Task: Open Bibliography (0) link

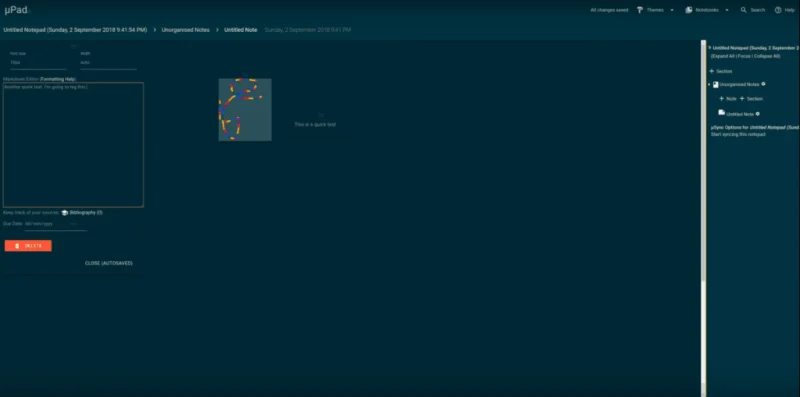Action: tap(86, 213)
